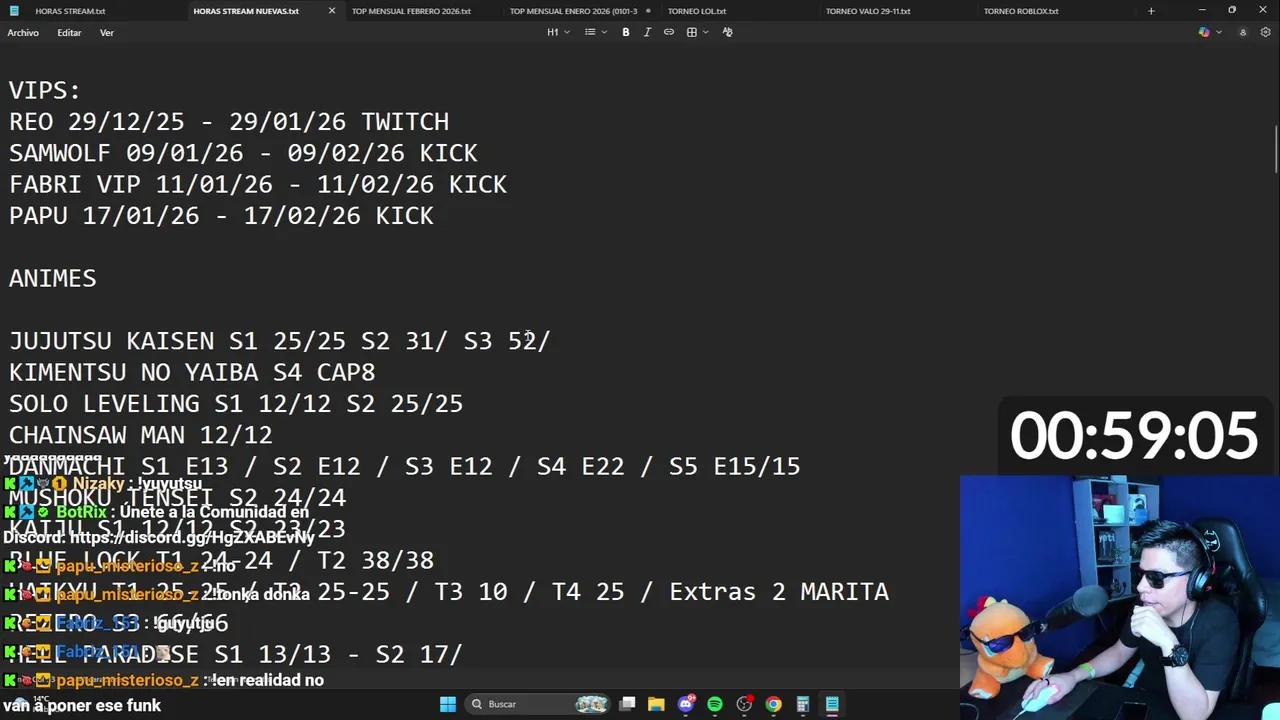Click BotRix's chat message about Comunidad
The width and height of the screenshot is (1280, 720).
pos(160,525)
